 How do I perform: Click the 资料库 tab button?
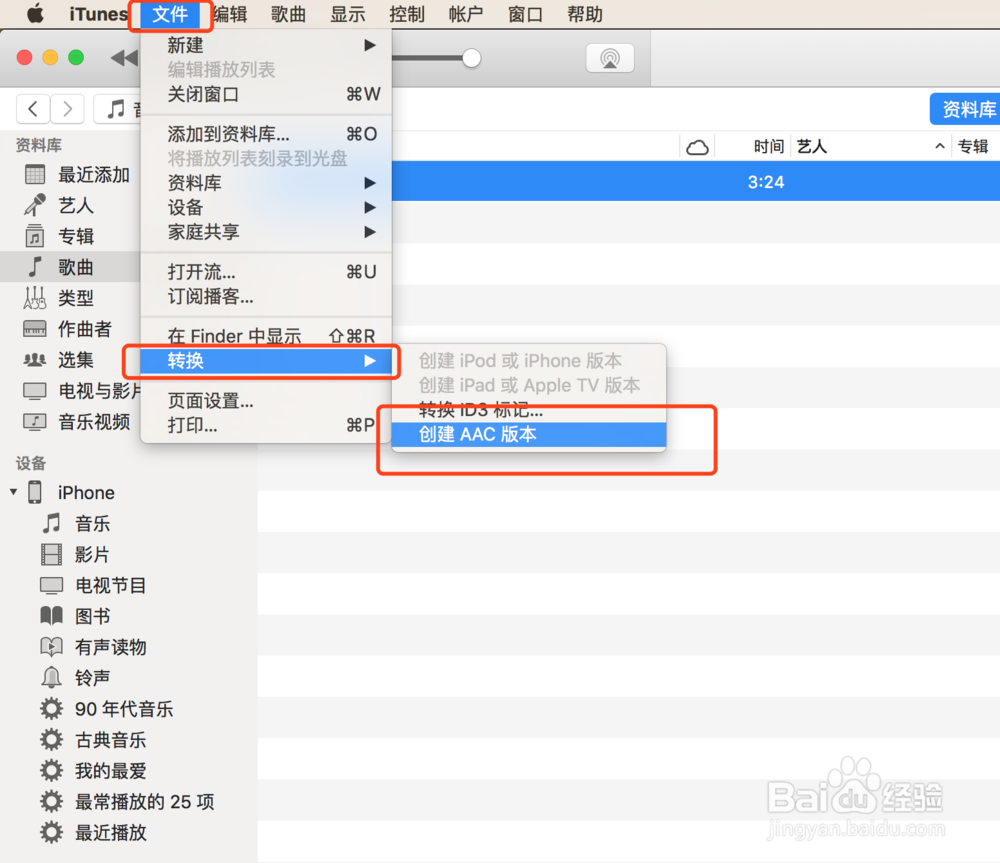coord(965,109)
